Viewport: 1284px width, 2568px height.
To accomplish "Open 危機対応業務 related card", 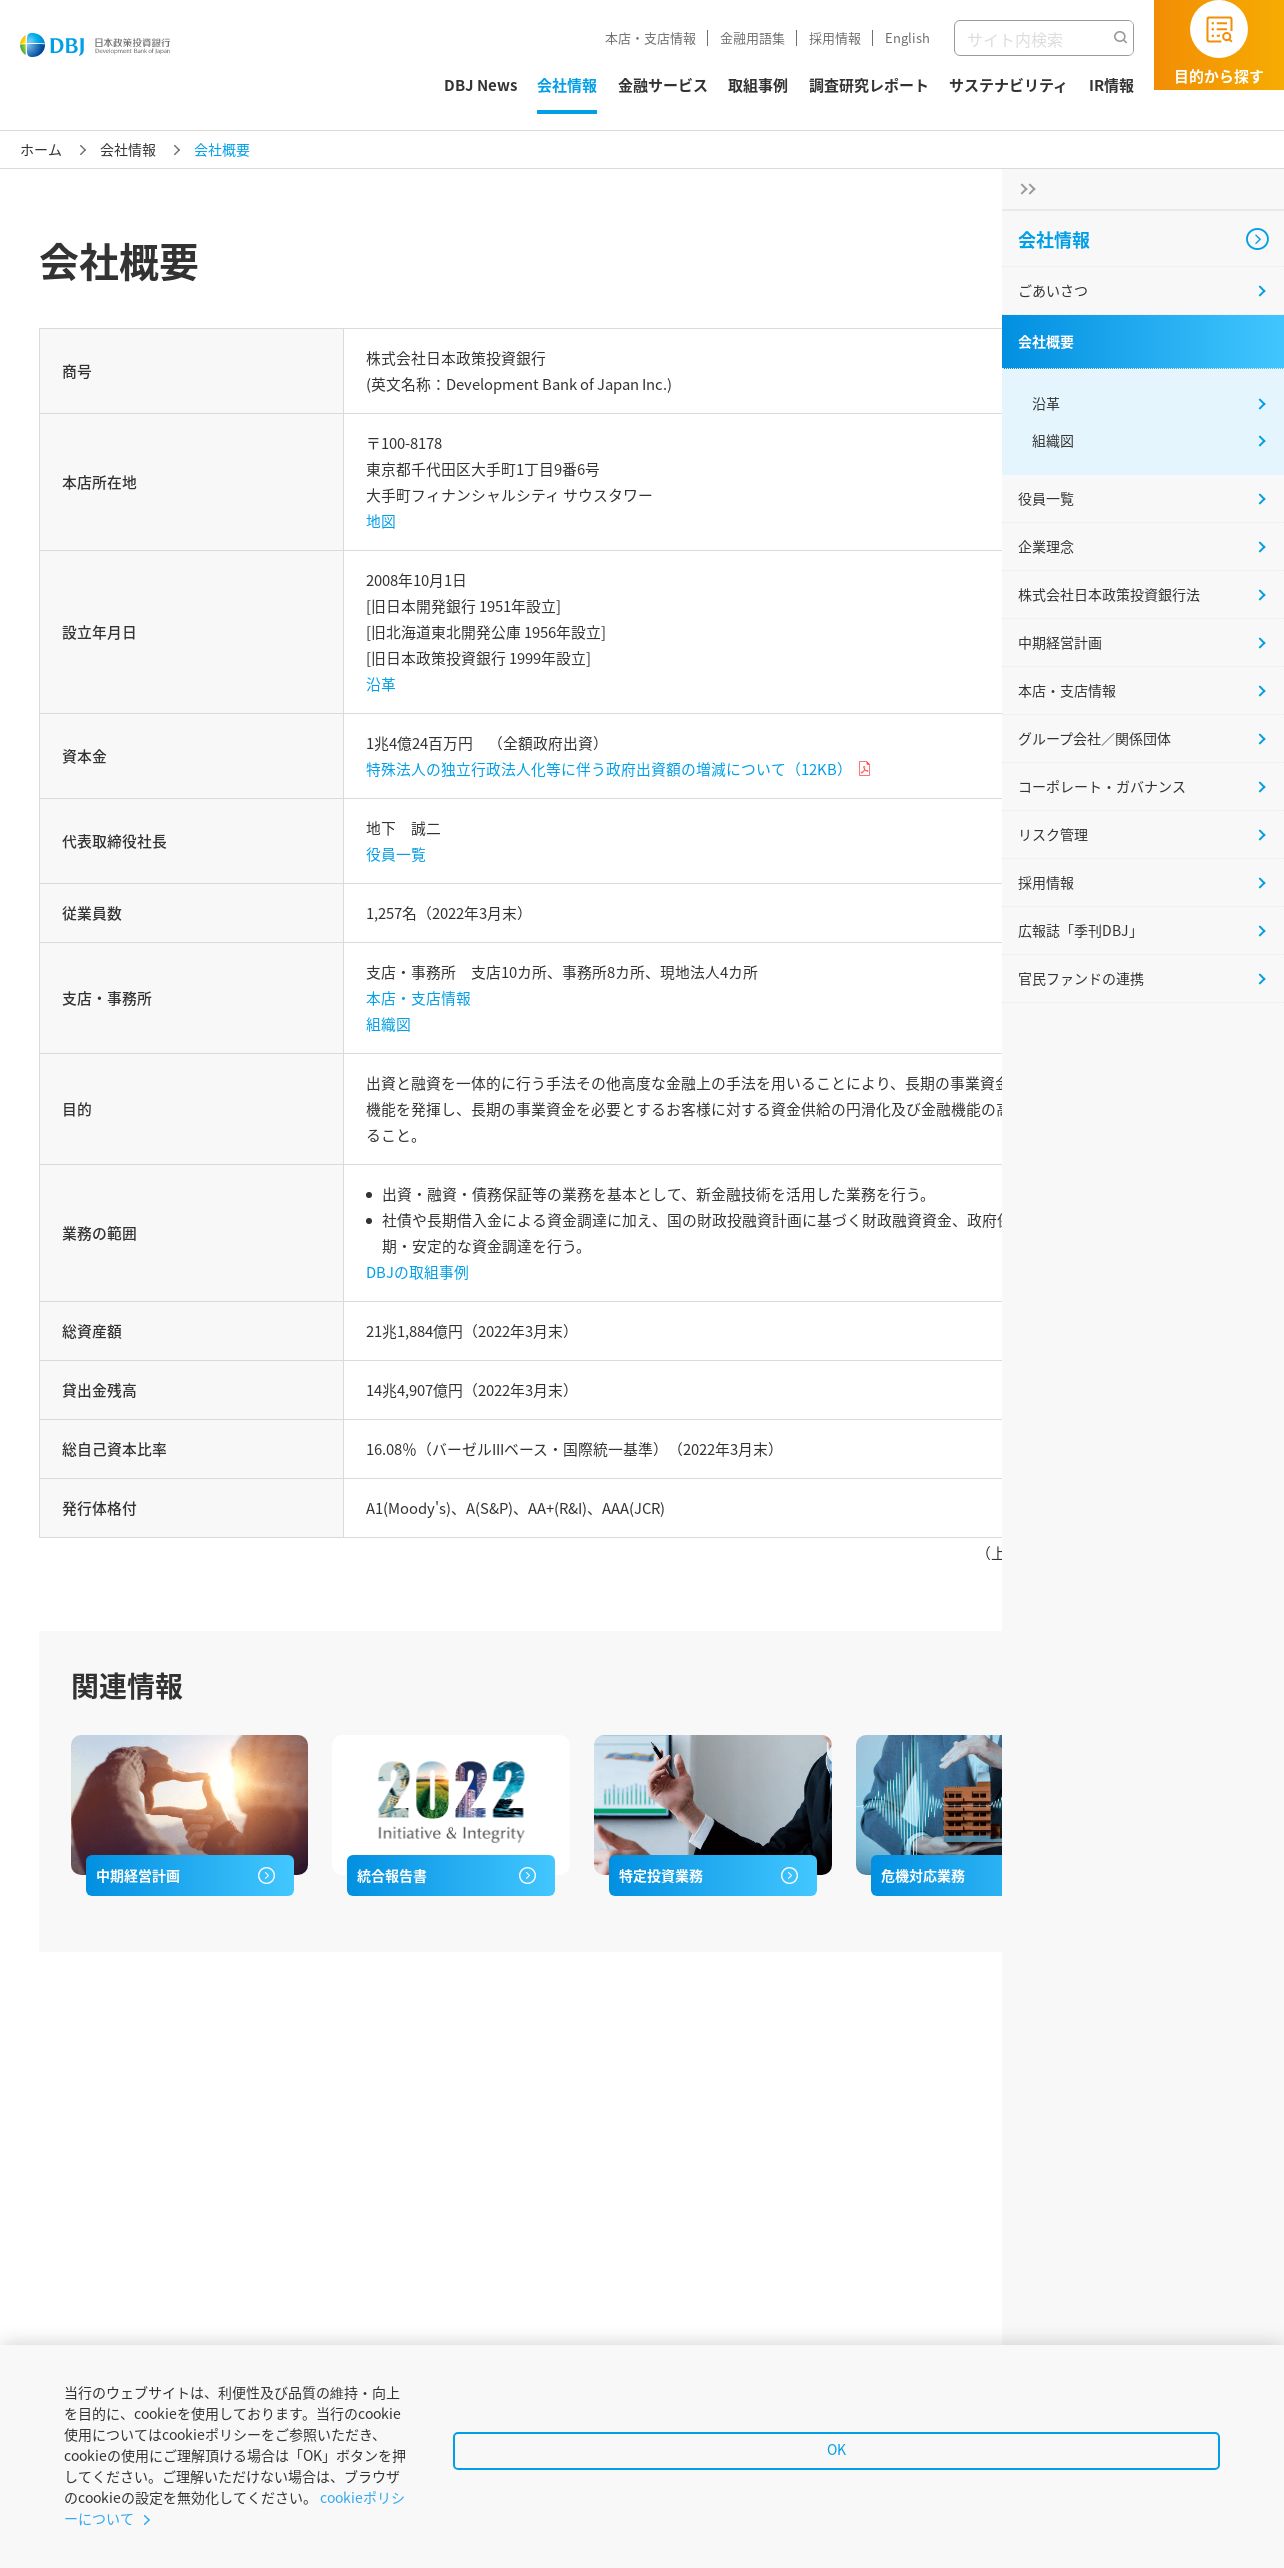I will pos(929,1815).
